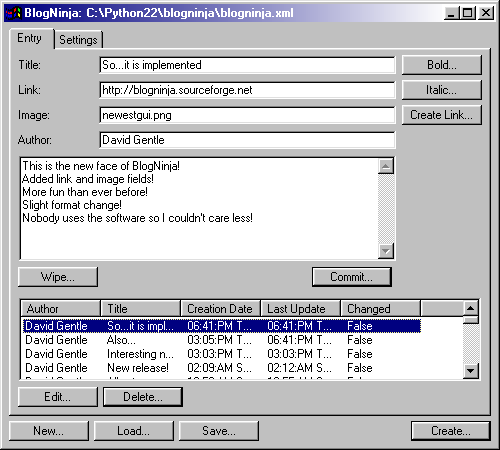Click the BlogNinja app icon in title bar
The height and width of the screenshot is (450, 500).
point(13,13)
